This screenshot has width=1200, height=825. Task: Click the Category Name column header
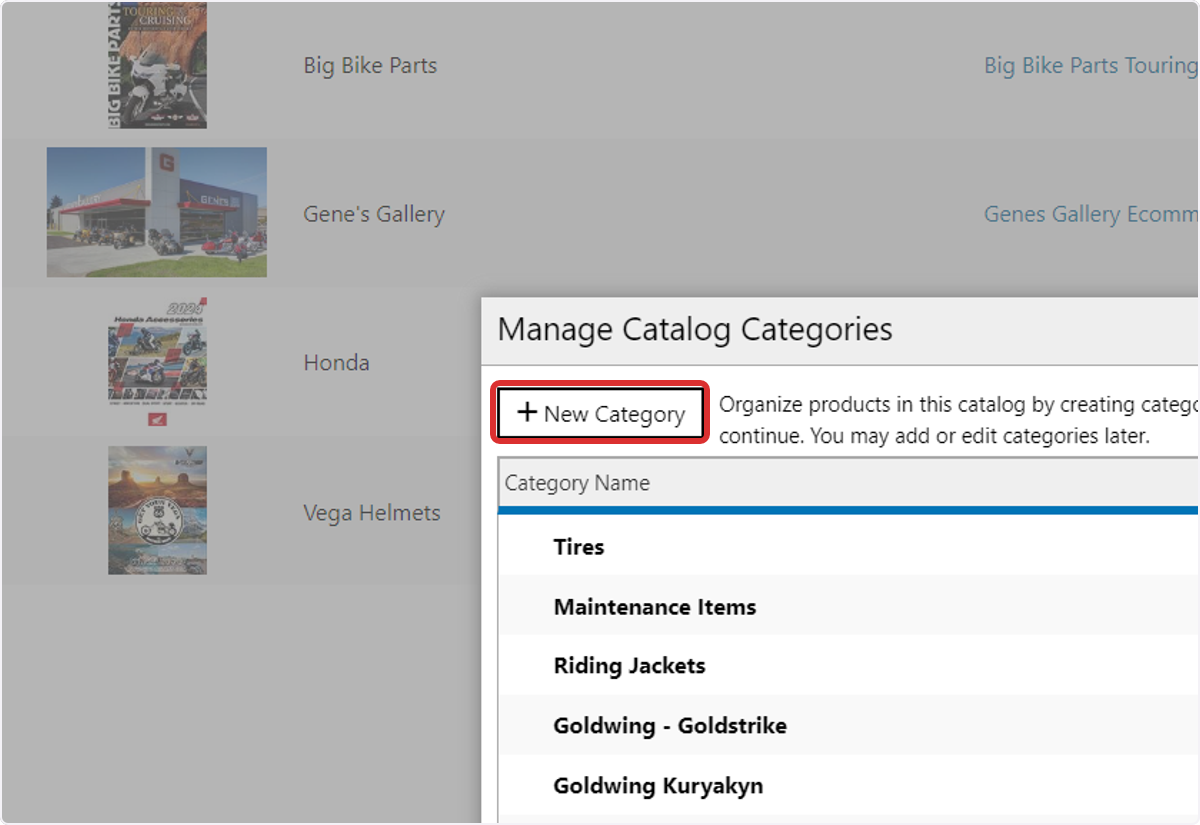pyautogui.click(x=848, y=483)
